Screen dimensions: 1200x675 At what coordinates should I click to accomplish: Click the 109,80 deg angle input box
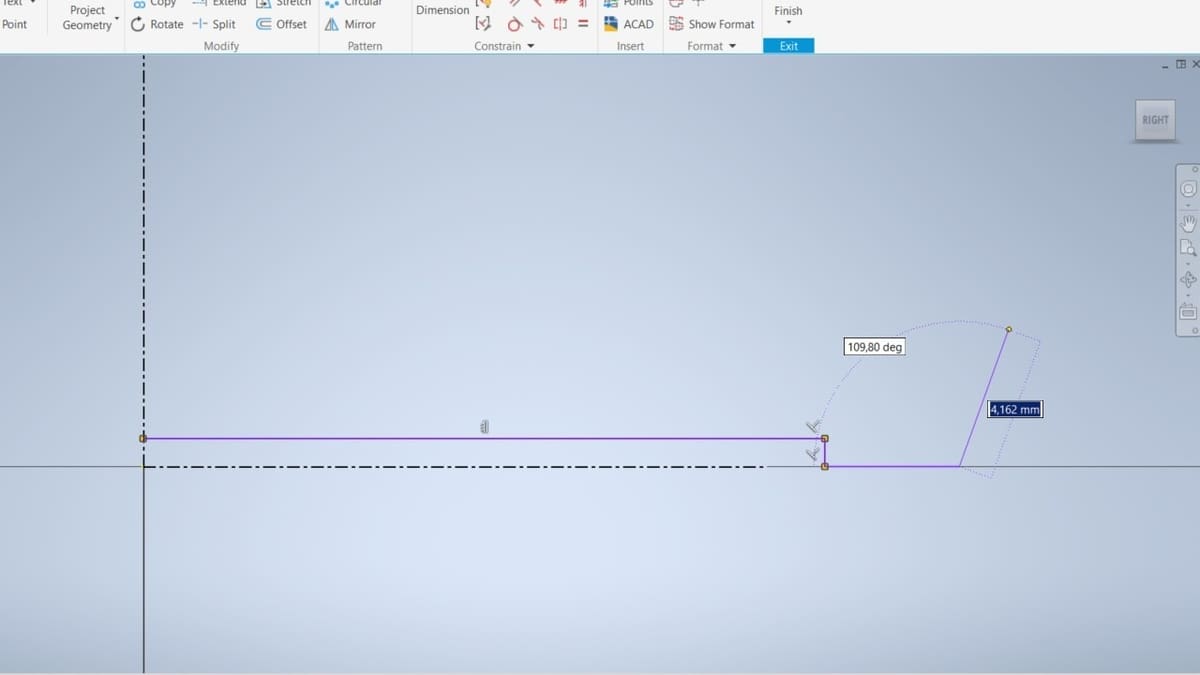click(x=875, y=348)
